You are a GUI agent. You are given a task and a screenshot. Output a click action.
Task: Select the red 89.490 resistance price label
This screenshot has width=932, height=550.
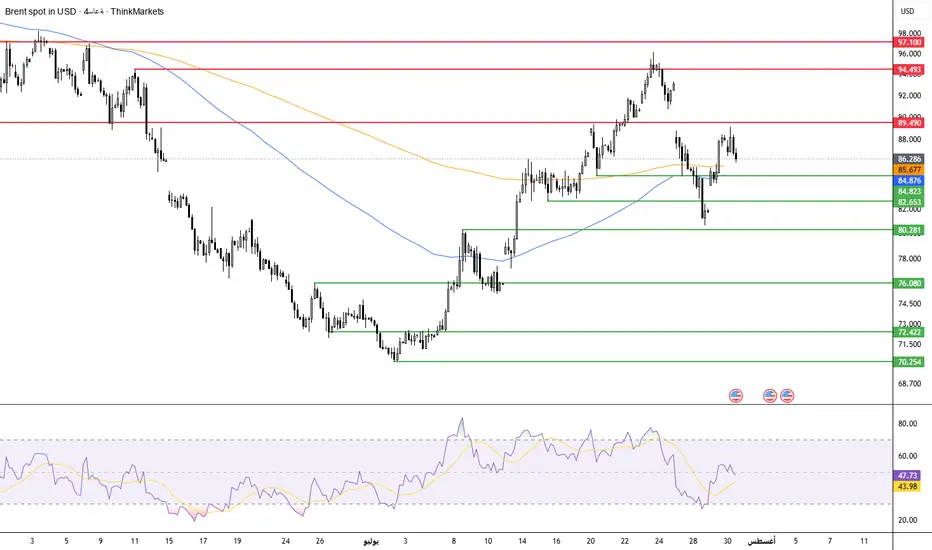point(909,123)
